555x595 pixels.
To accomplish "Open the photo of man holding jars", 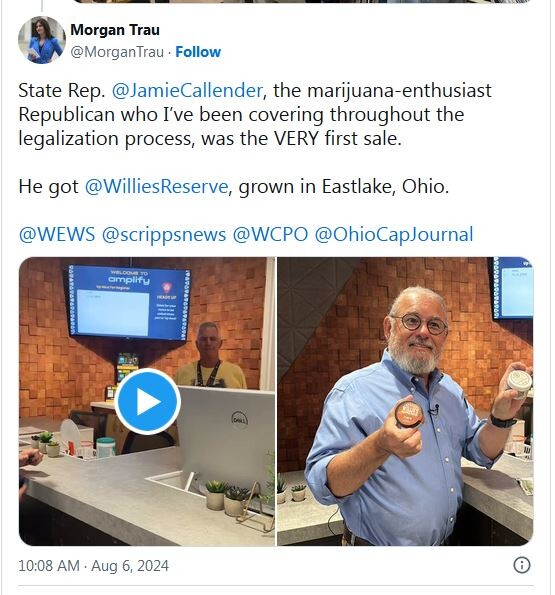I will tap(405, 401).
